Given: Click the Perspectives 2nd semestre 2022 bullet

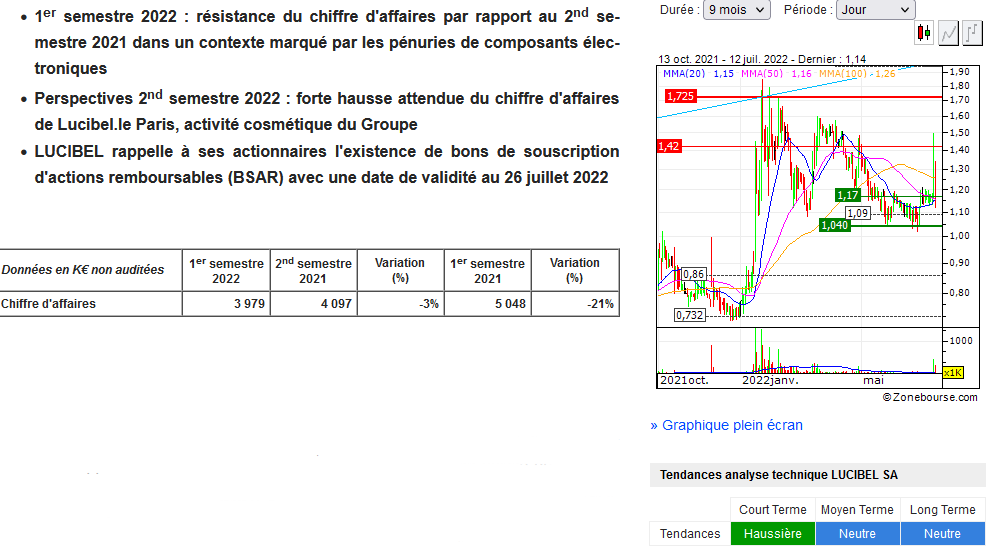Looking at the screenshot, I should [x=327, y=111].
